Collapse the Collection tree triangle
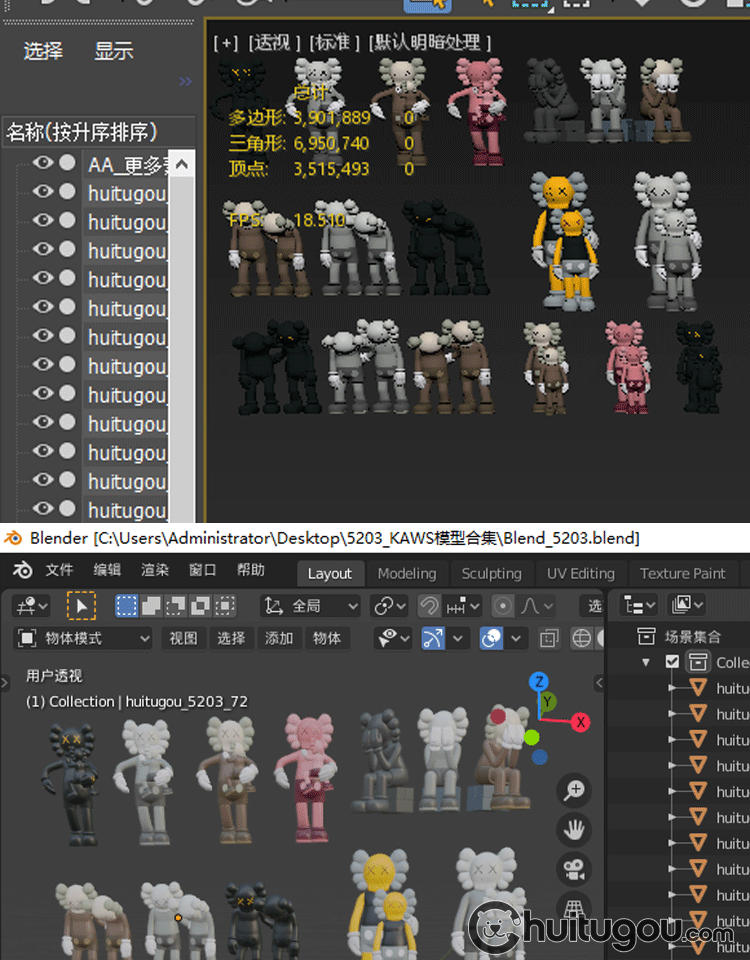 tap(646, 662)
